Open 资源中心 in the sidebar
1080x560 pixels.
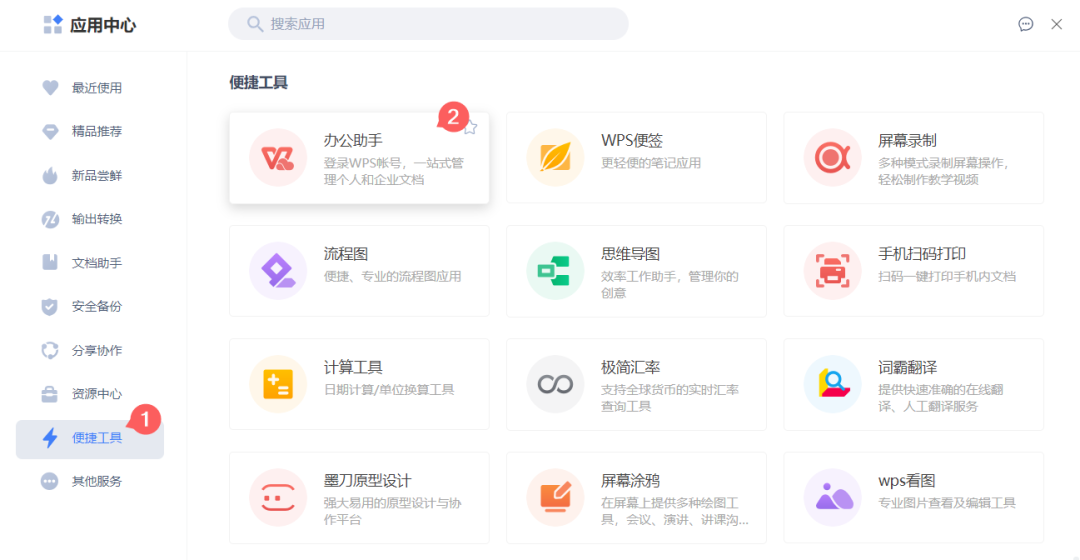click(x=90, y=394)
